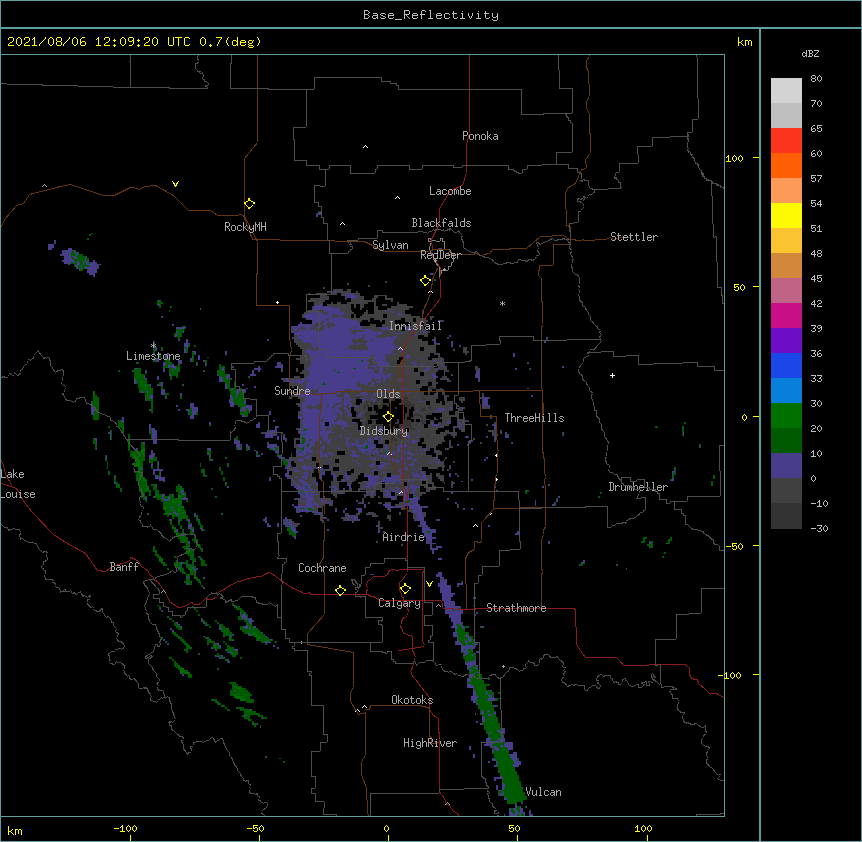The height and width of the screenshot is (842, 862).
Task: Click the legend value -30
Action: pos(819,529)
